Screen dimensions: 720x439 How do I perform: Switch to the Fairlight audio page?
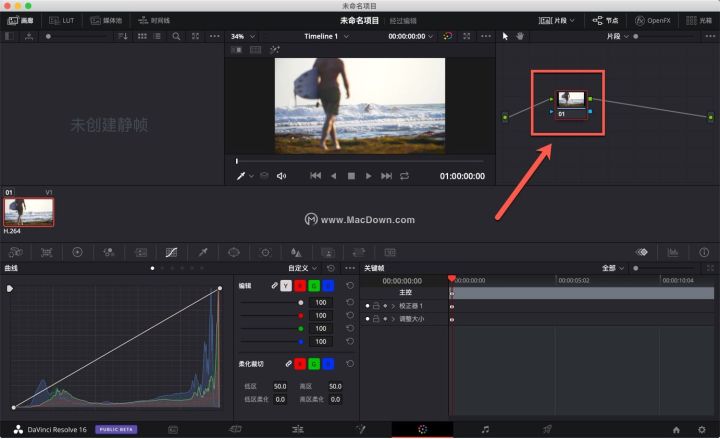[x=485, y=430]
